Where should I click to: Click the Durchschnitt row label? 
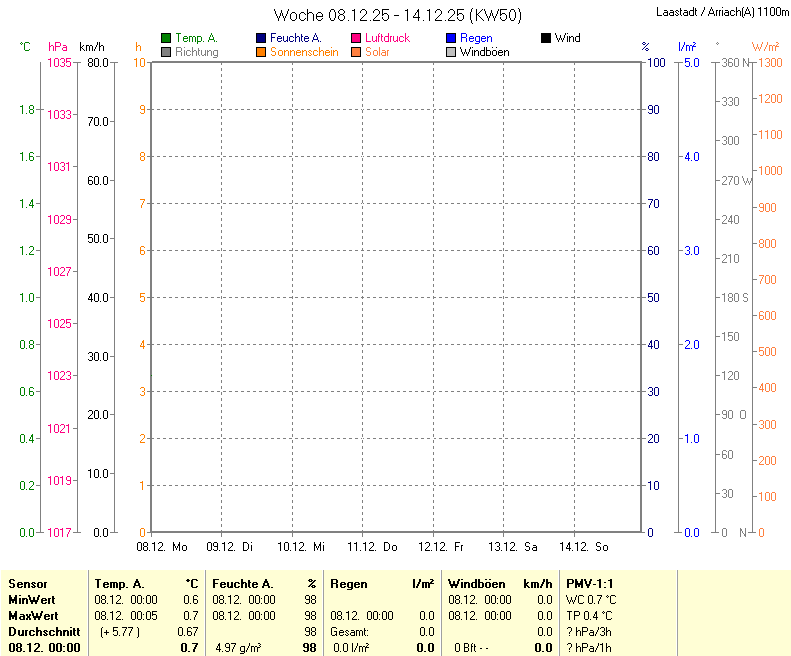tap(39, 632)
